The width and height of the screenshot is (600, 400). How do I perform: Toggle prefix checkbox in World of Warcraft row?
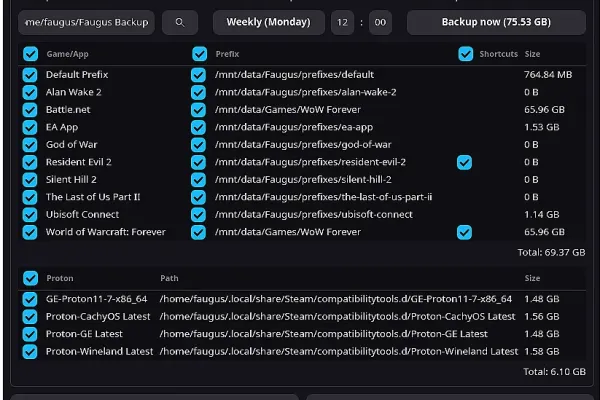pyautogui.click(x=198, y=232)
